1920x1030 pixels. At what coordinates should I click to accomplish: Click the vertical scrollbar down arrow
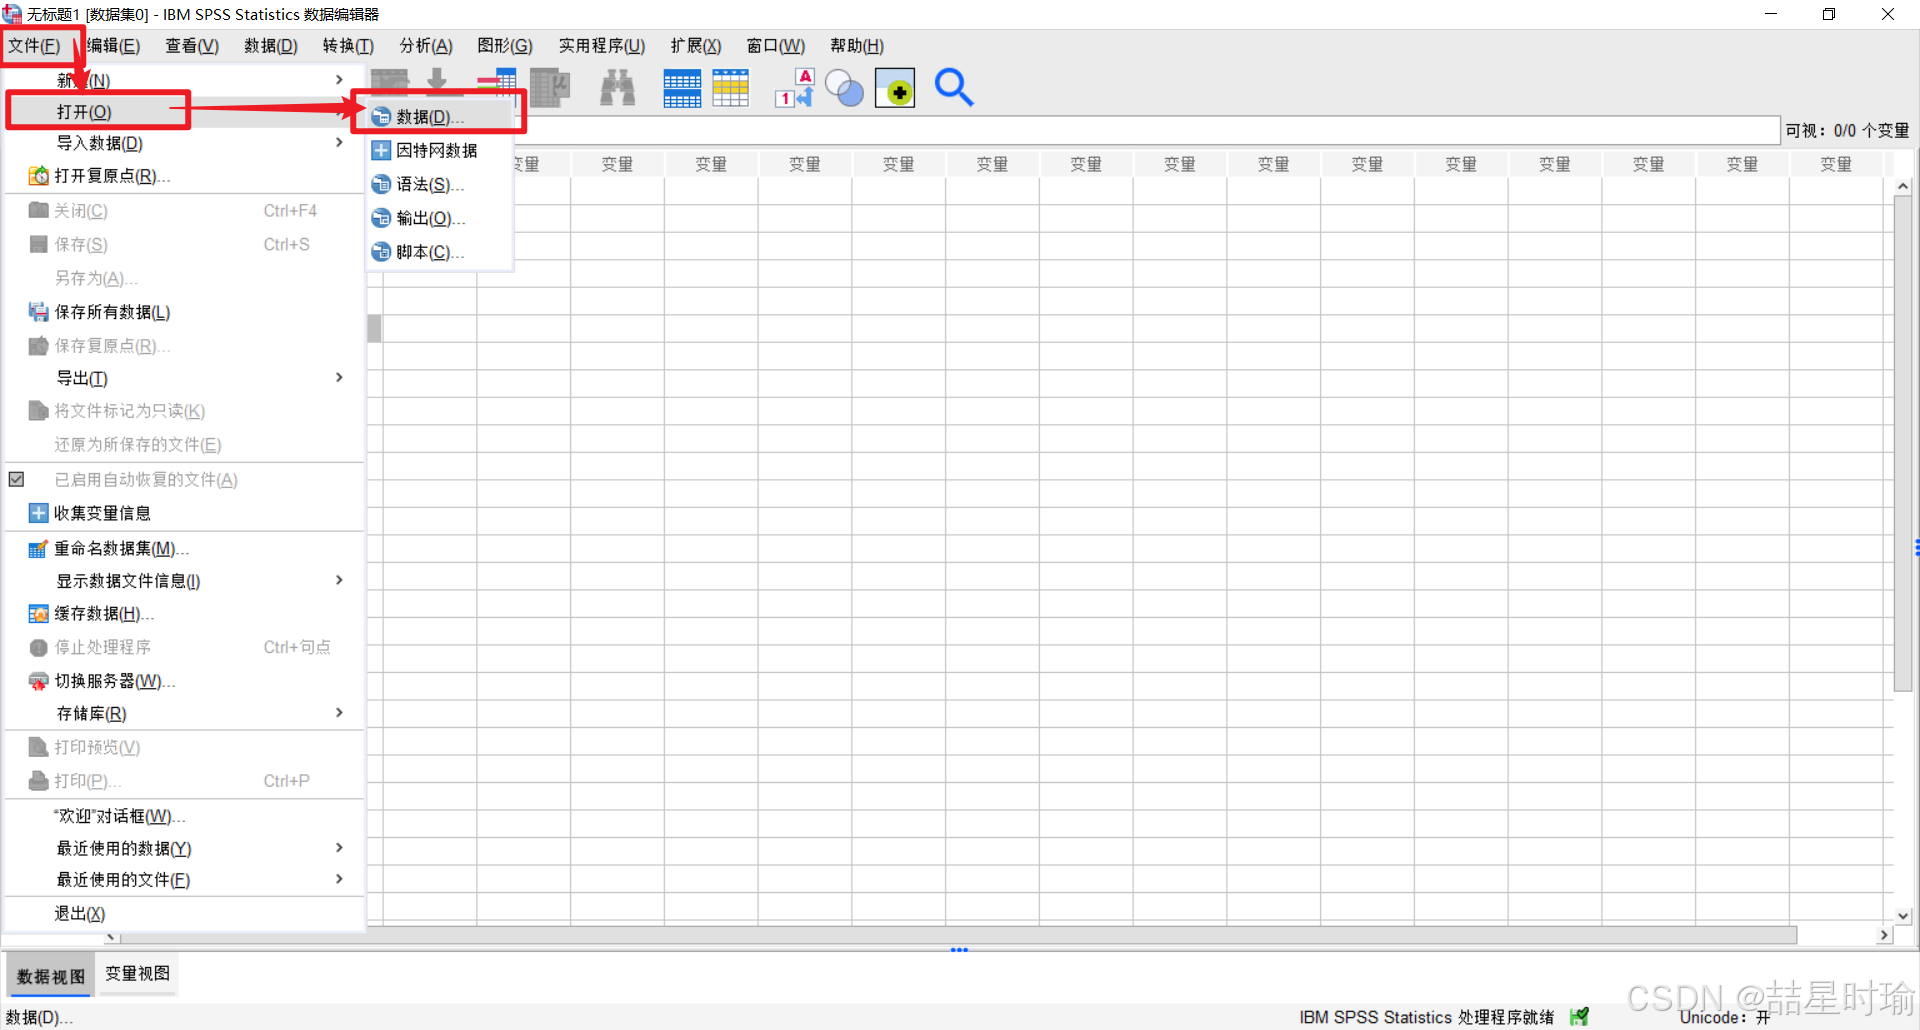click(x=1903, y=915)
